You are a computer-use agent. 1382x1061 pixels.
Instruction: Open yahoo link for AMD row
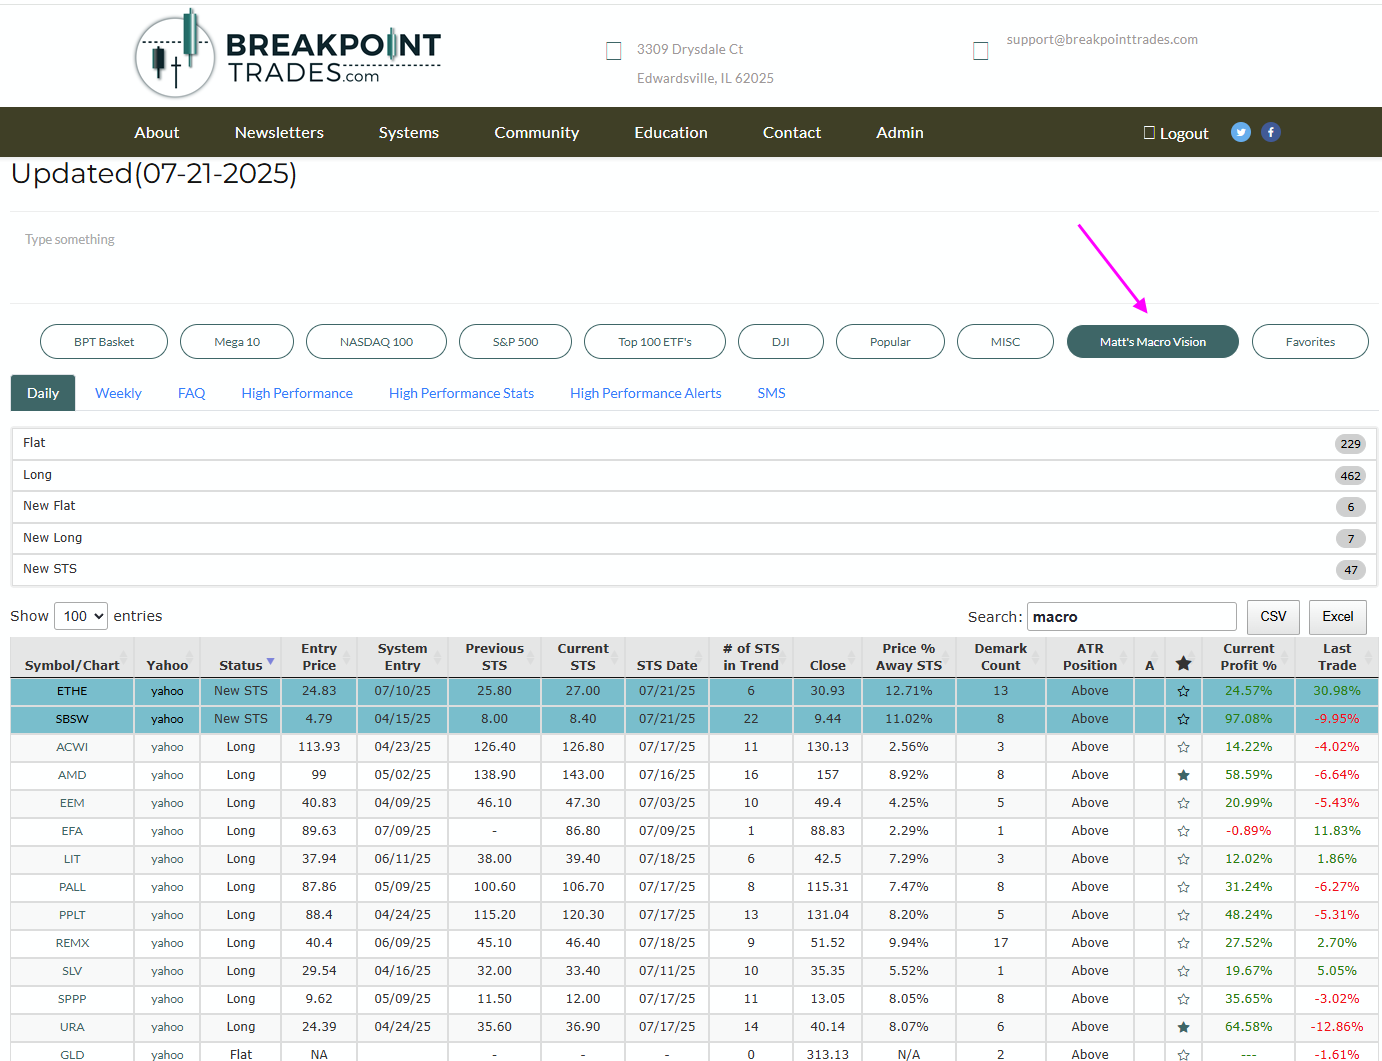tap(167, 775)
